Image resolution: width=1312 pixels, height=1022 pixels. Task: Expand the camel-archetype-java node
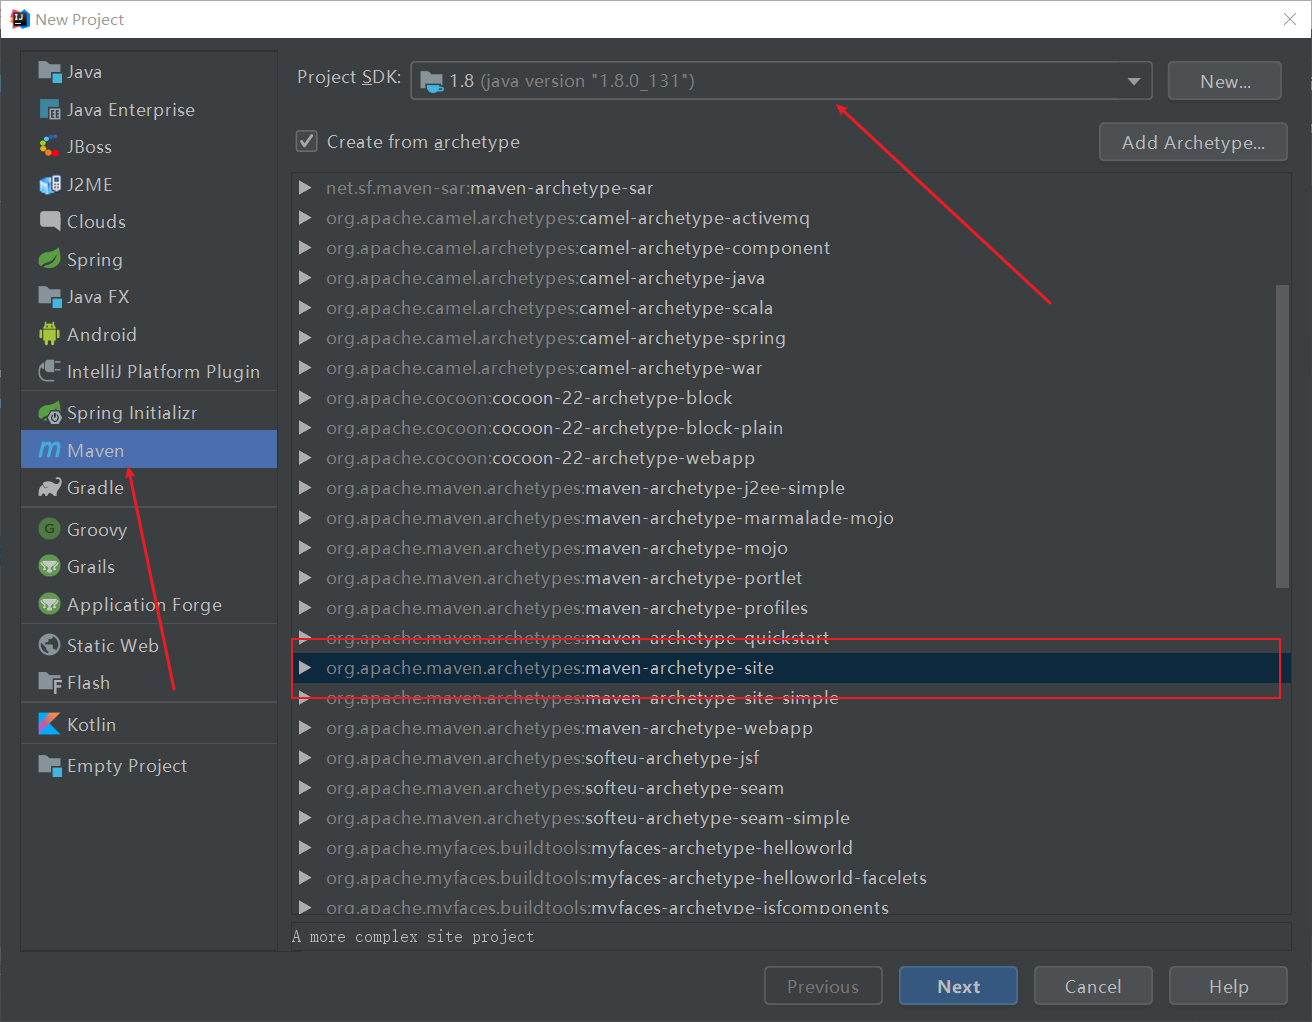[x=305, y=277]
